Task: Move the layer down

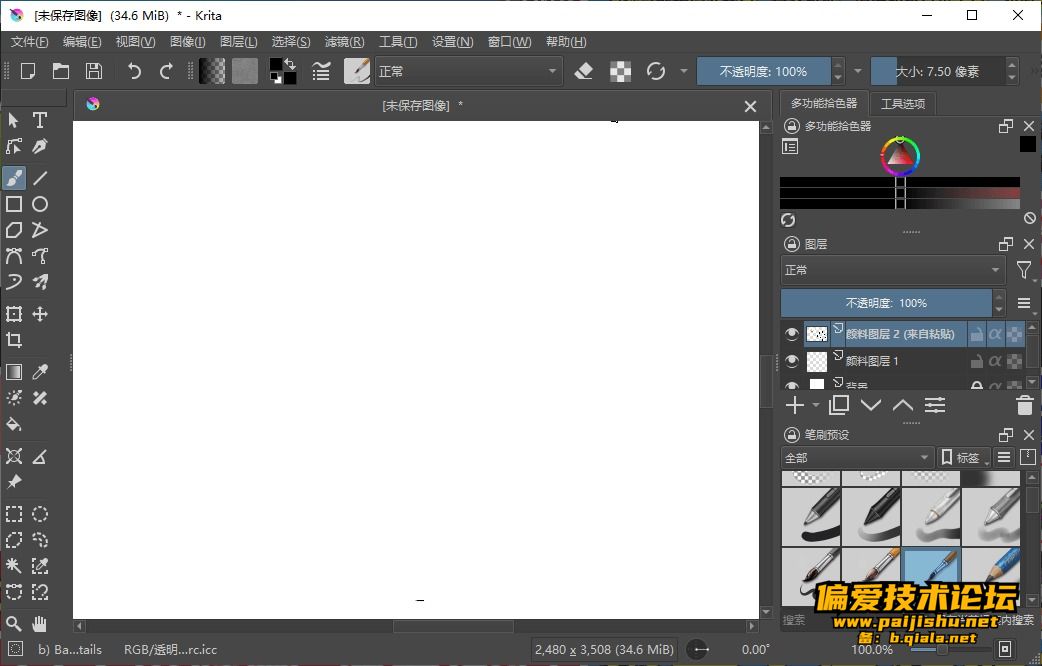Action: click(x=871, y=405)
